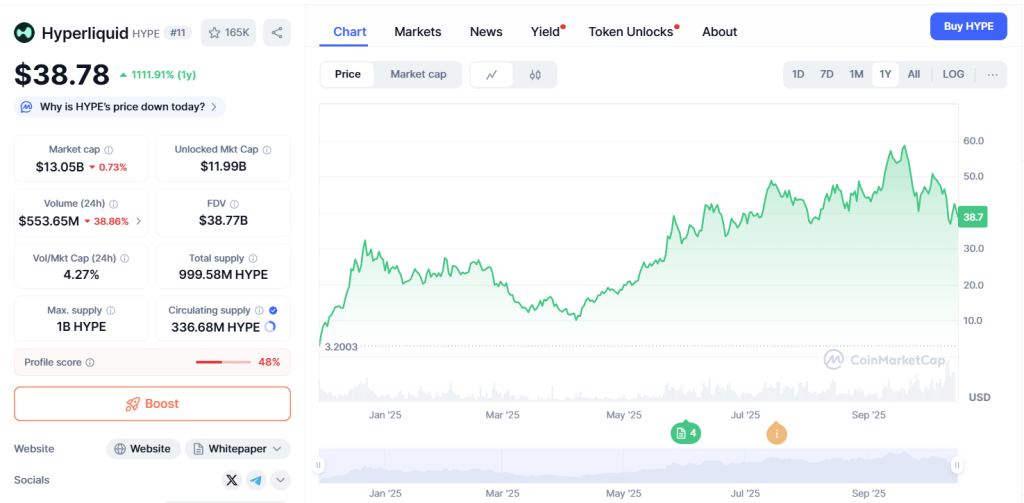Open the Chart tab
1024x503 pixels.
click(349, 31)
